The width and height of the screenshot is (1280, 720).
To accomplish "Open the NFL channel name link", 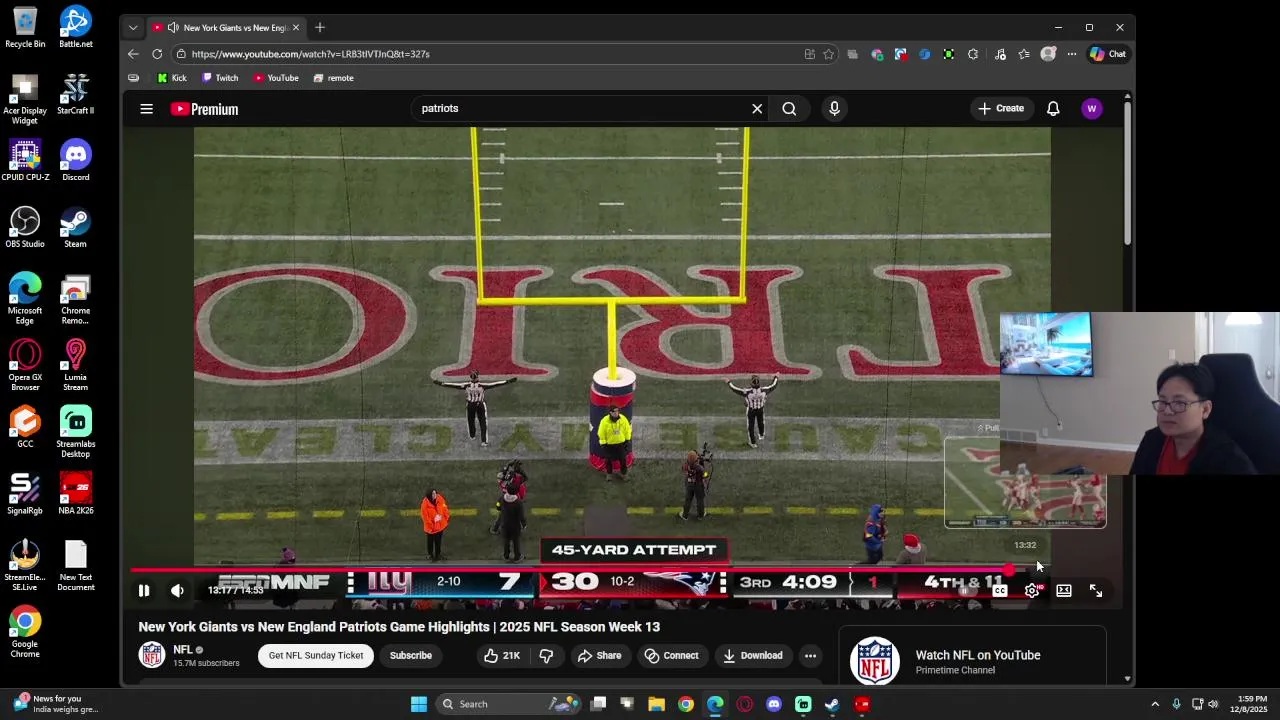I will [x=182, y=649].
